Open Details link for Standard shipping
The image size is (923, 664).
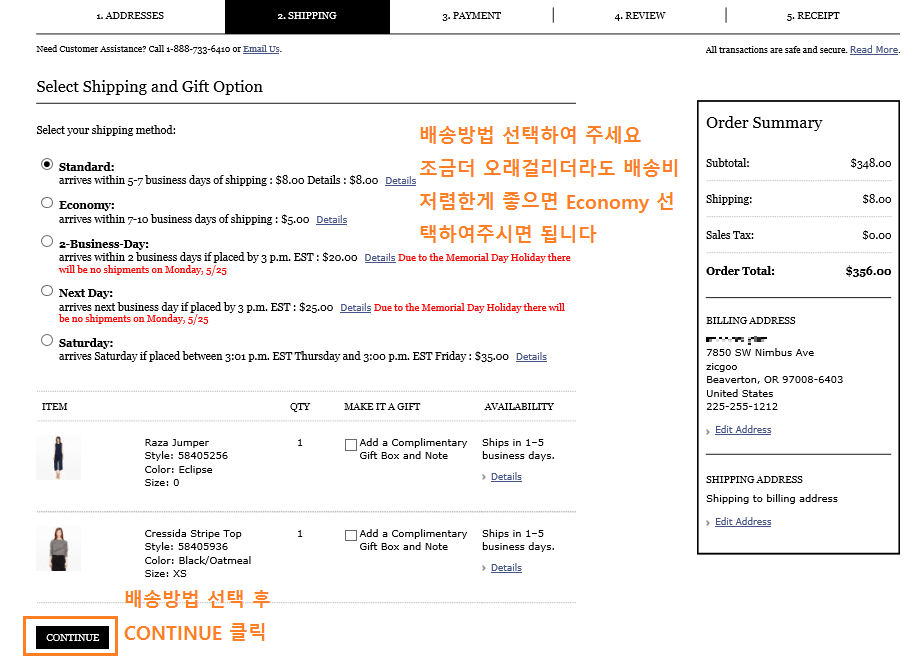400,181
